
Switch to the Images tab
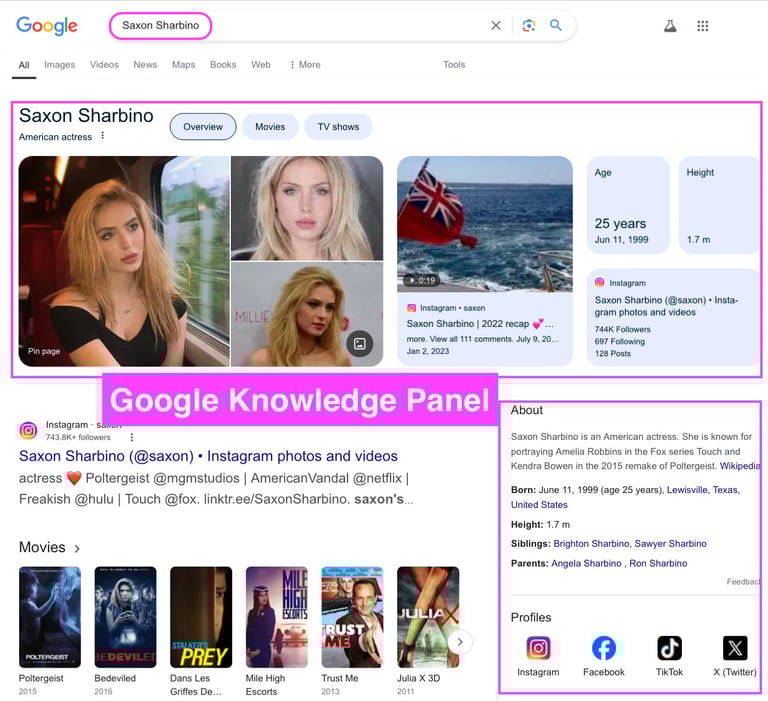point(59,65)
